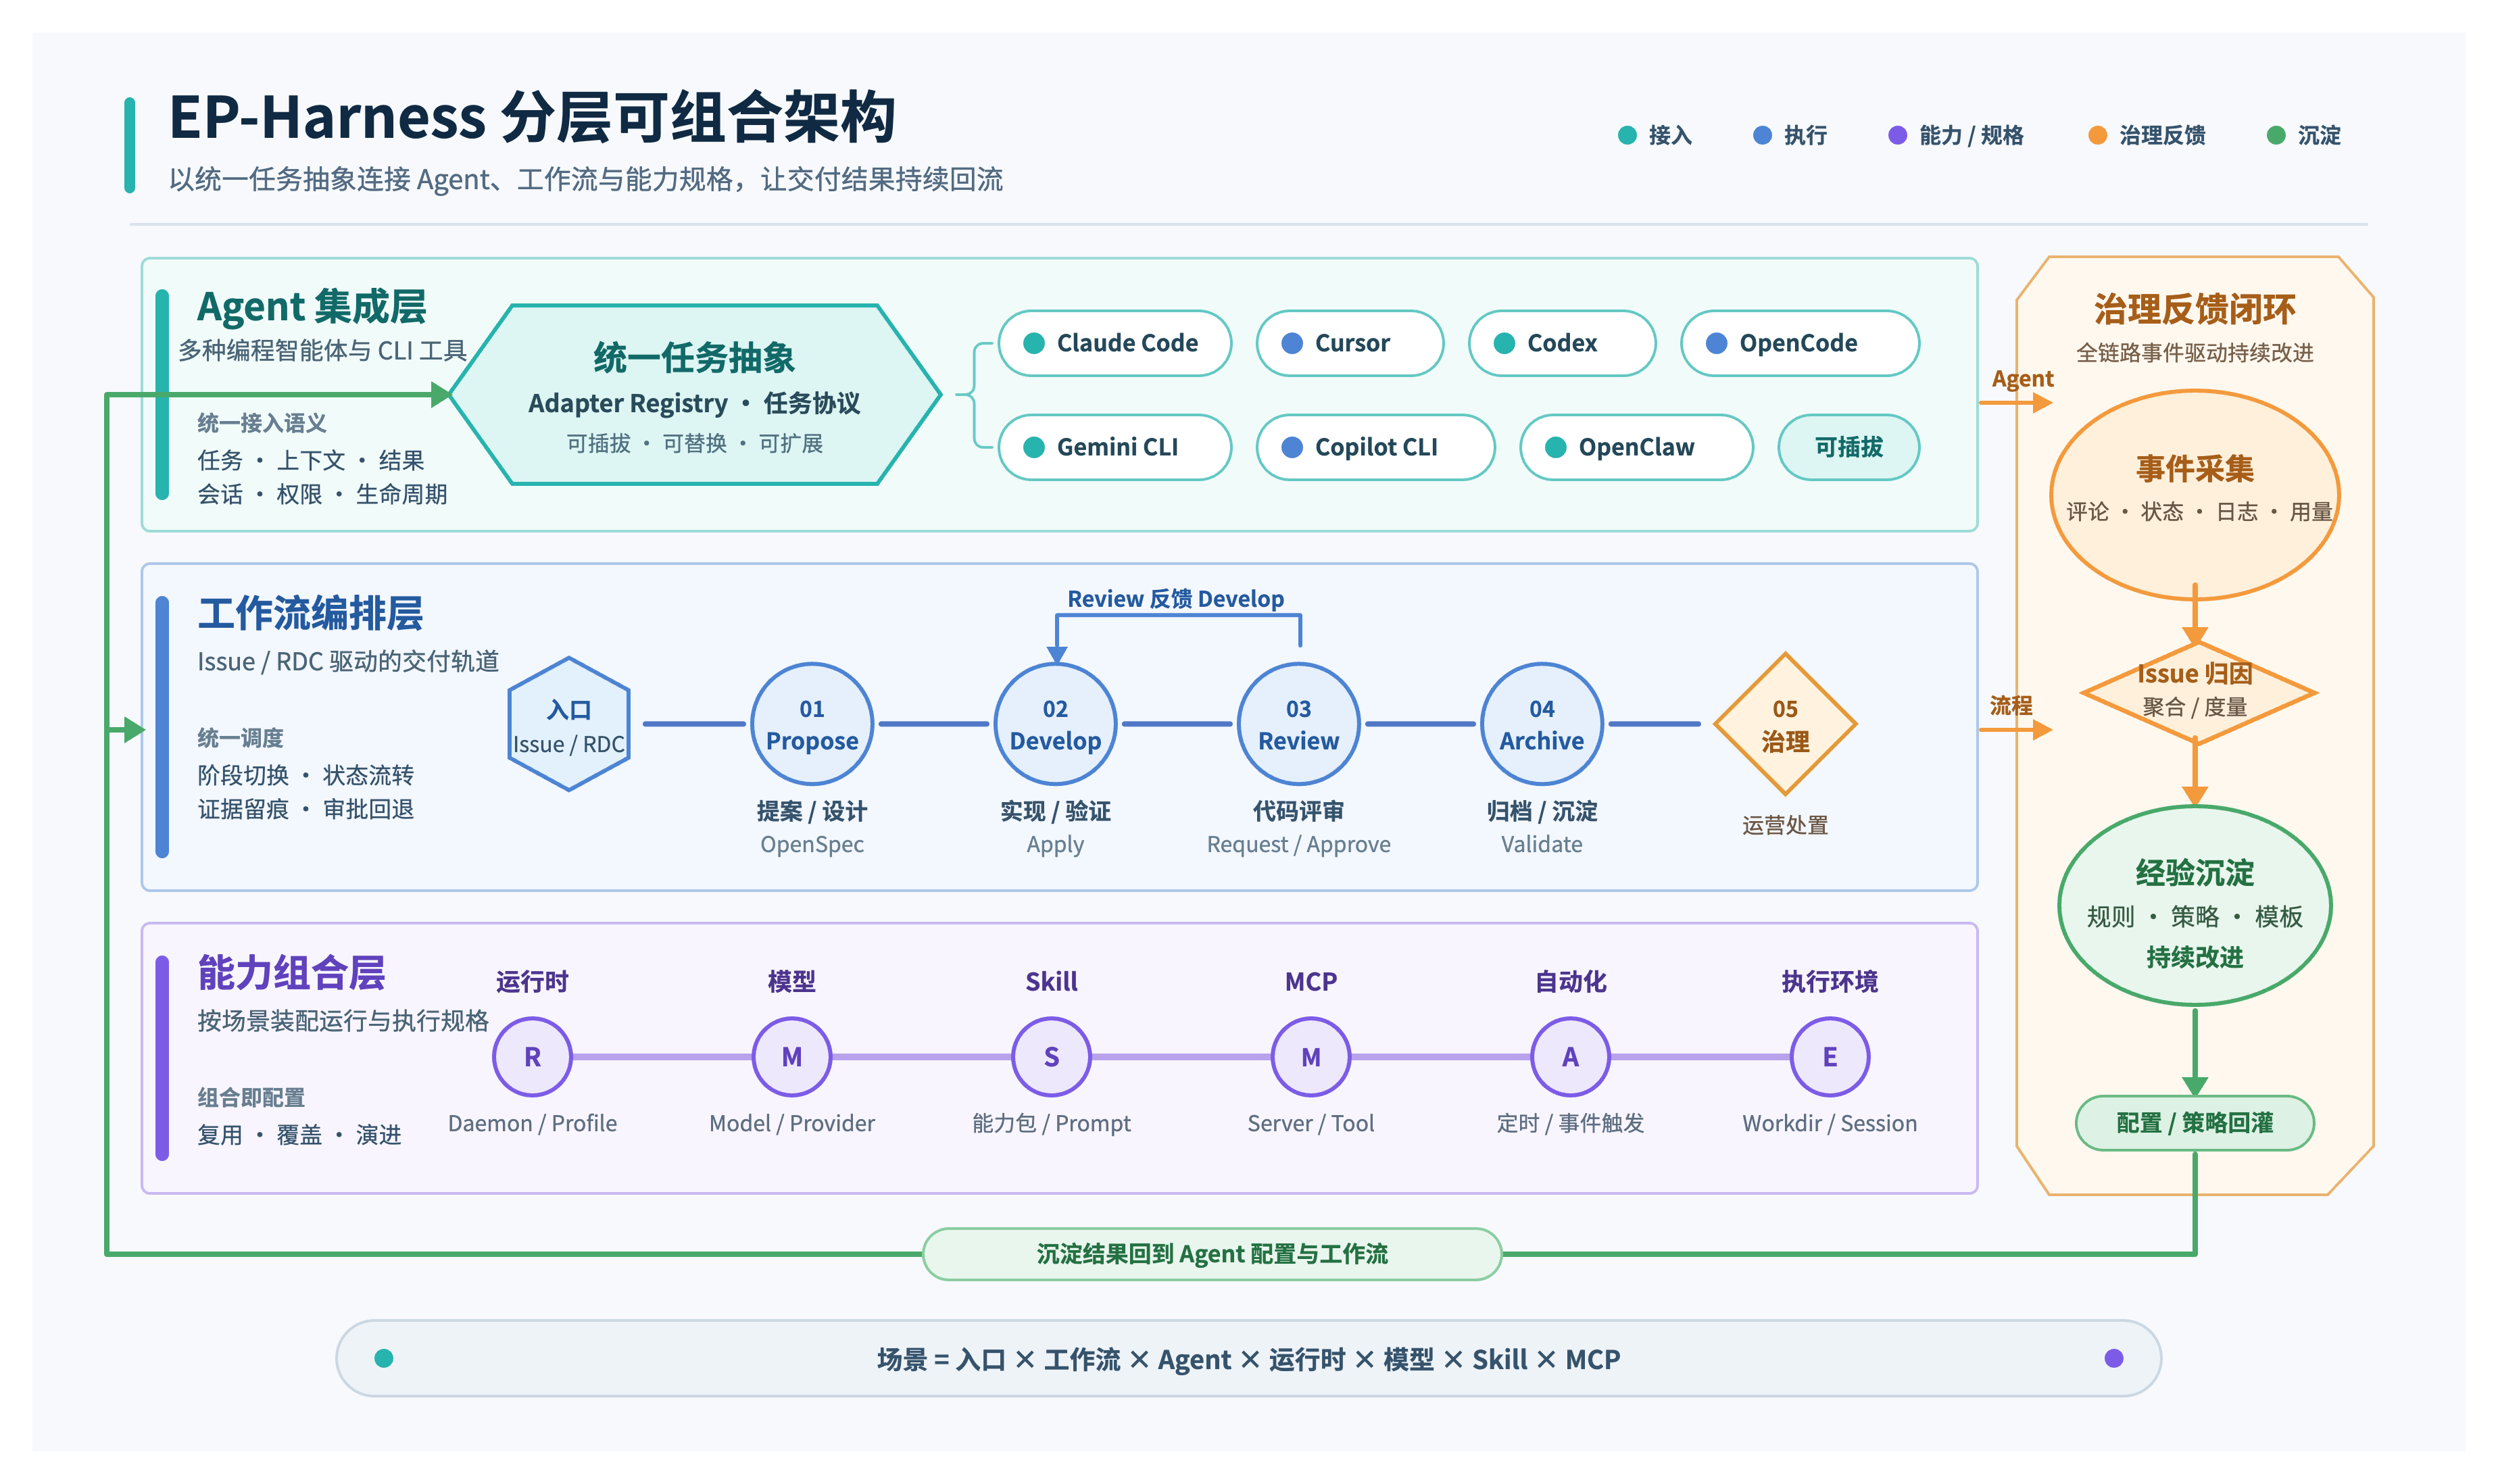The width and height of the screenshot is (2498, 1484).
Task: Click the 04 Archive circle
Action: [x=1541, y=724]
